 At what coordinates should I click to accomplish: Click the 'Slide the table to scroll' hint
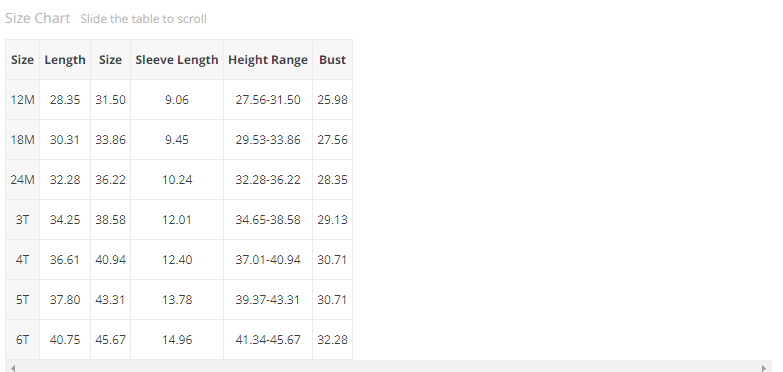(143, 19)
